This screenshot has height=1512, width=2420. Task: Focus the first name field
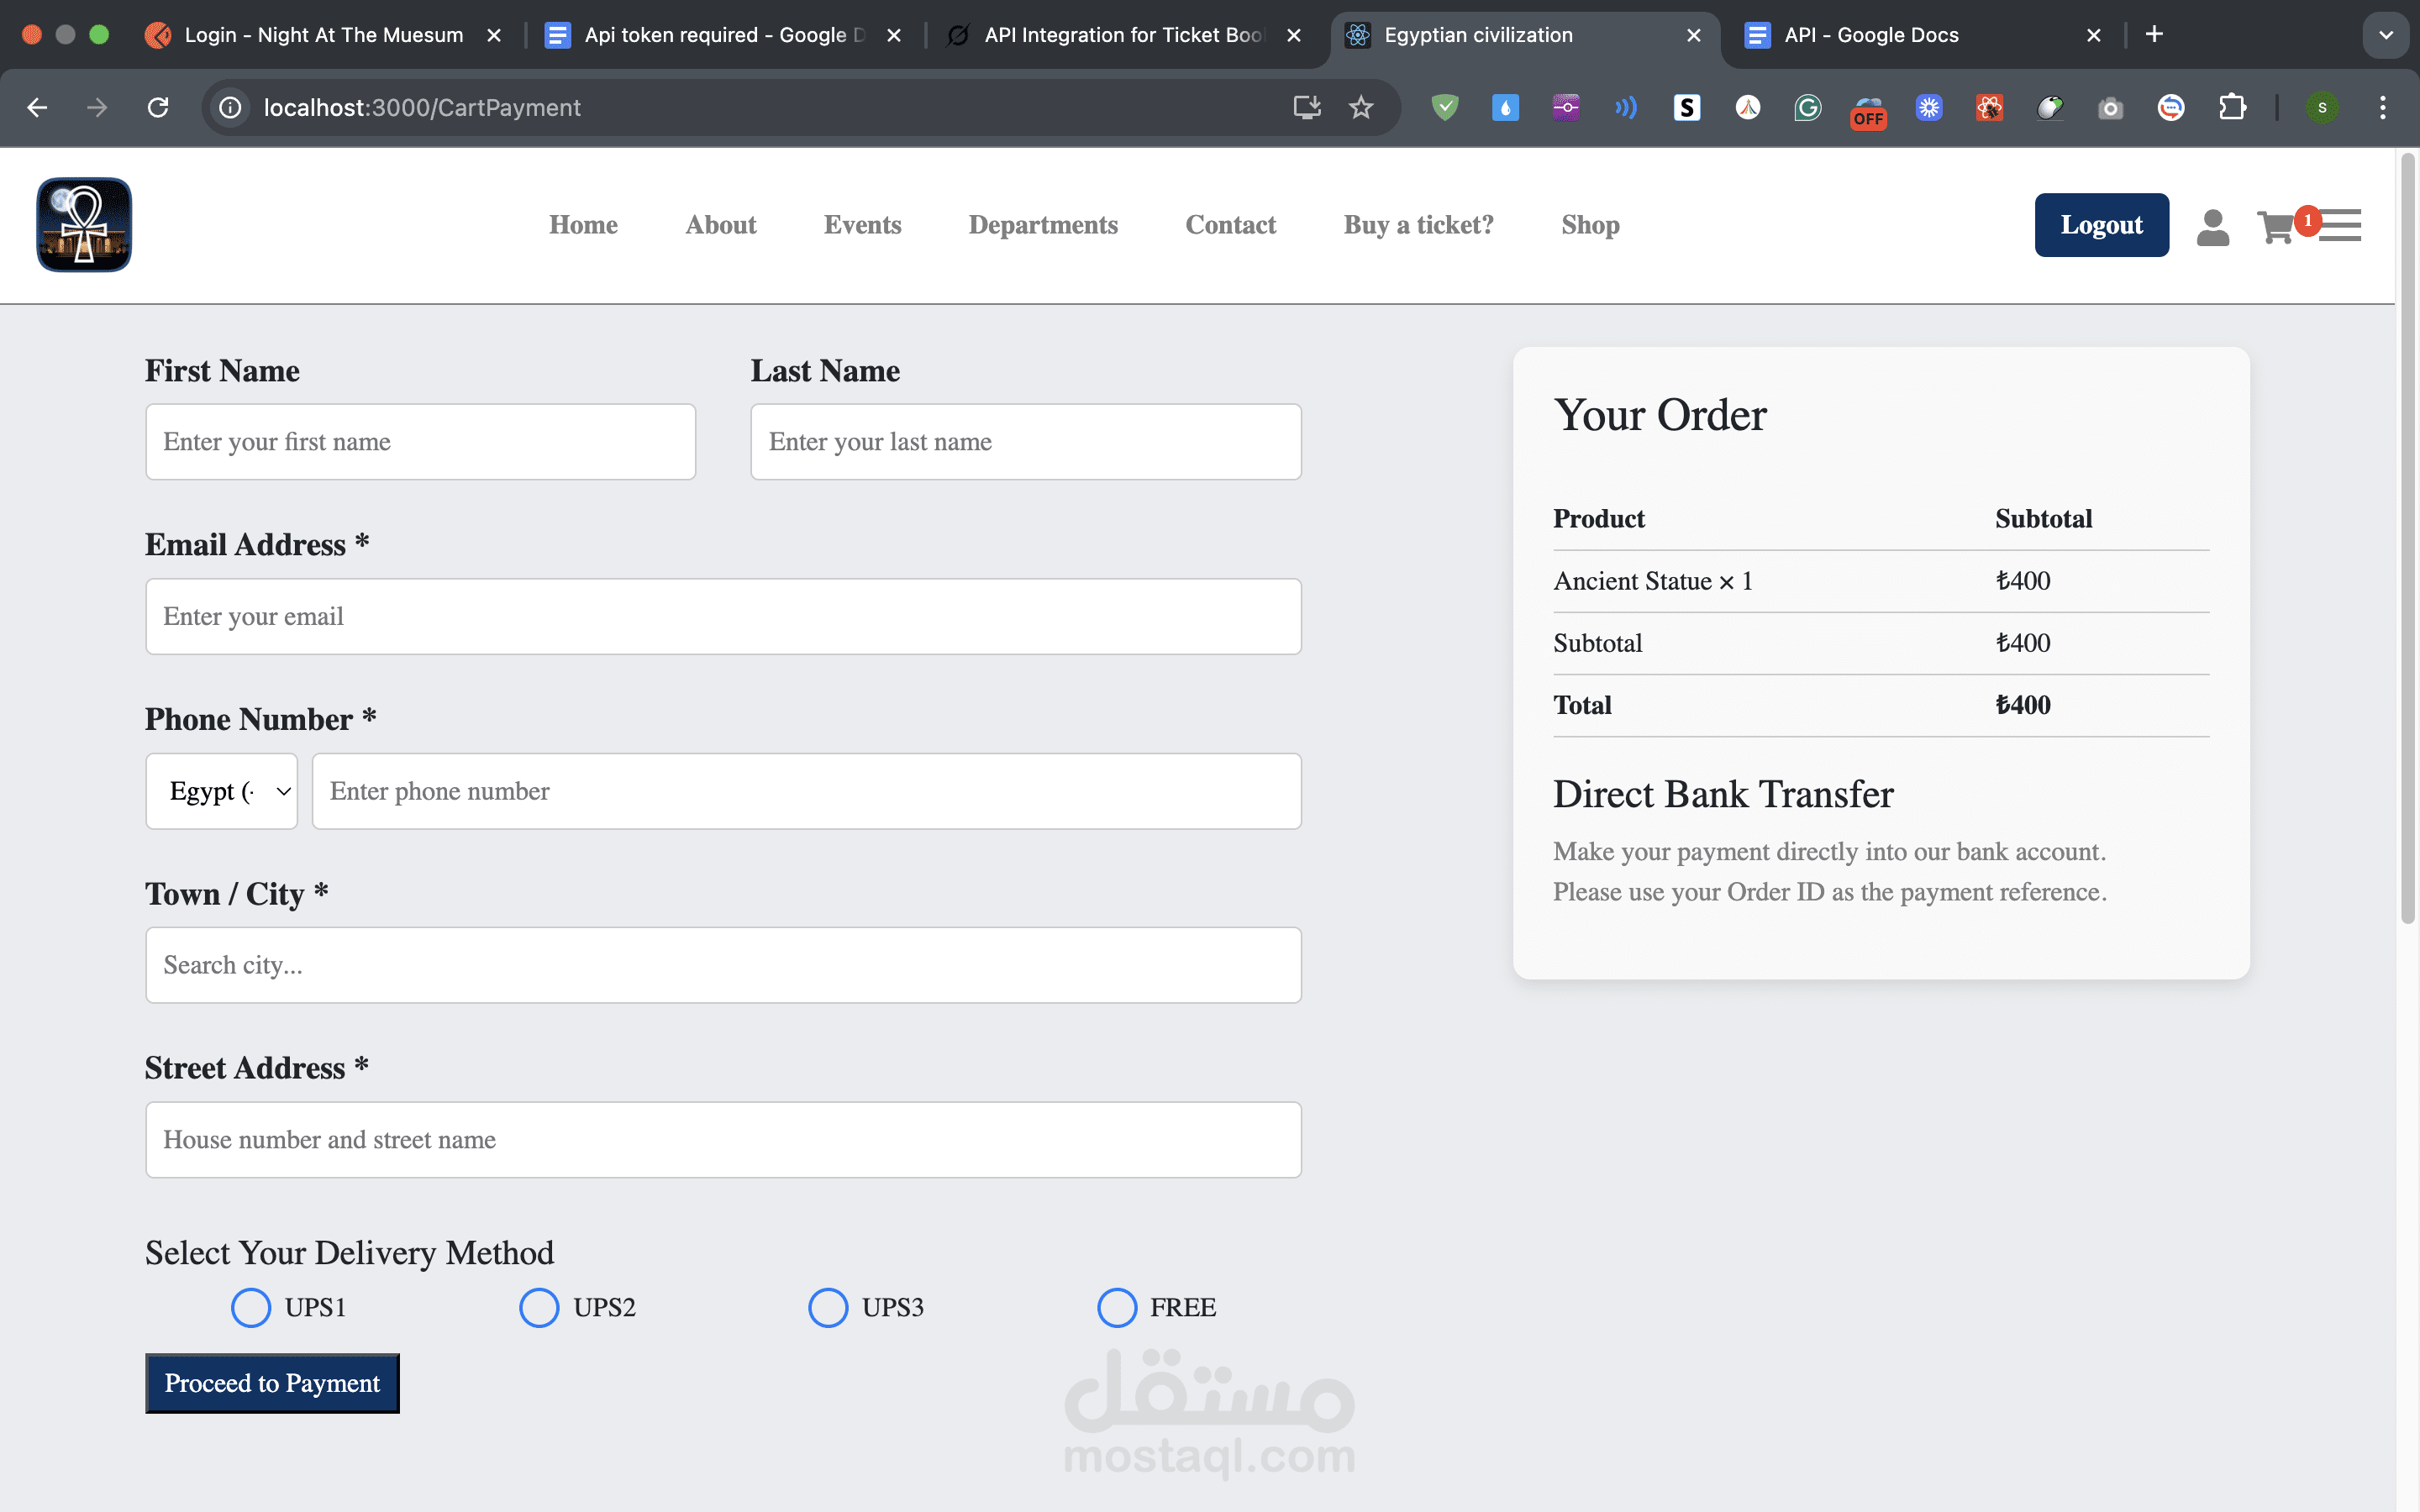(420, 442)
